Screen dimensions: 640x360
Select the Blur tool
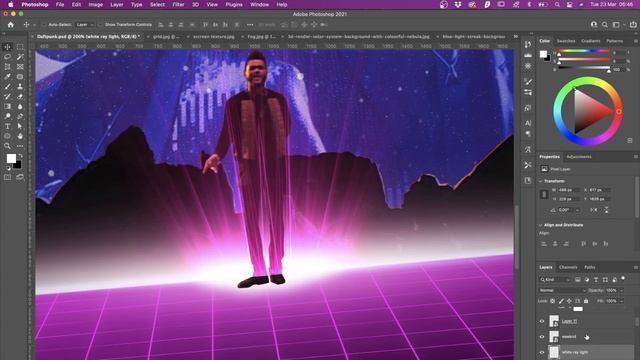[x=20, y=106]
